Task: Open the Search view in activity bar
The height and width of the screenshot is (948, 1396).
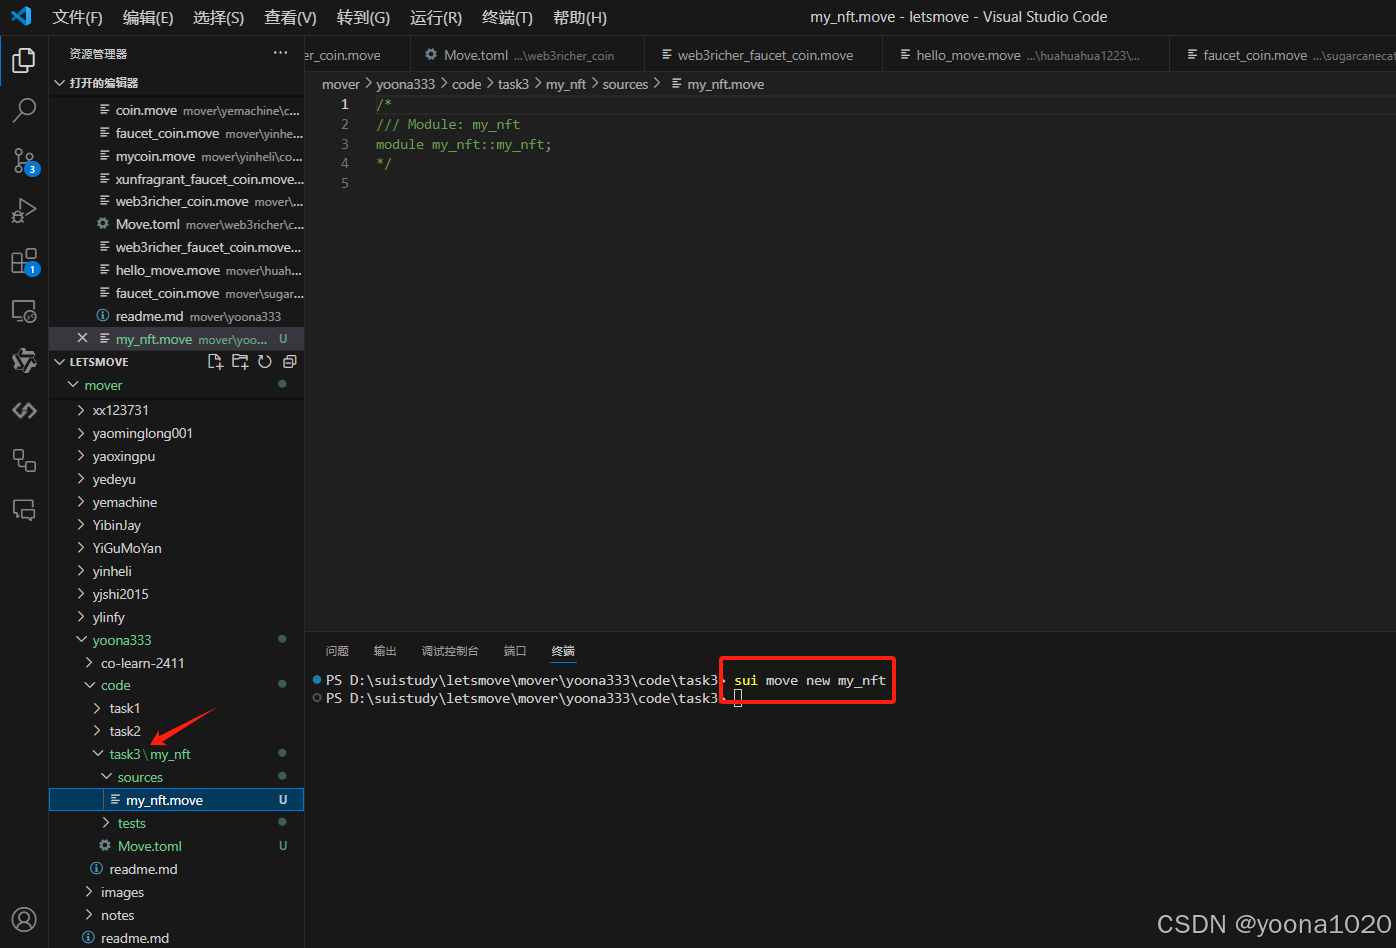Action: pyautogui.click(x=24, y=110)
